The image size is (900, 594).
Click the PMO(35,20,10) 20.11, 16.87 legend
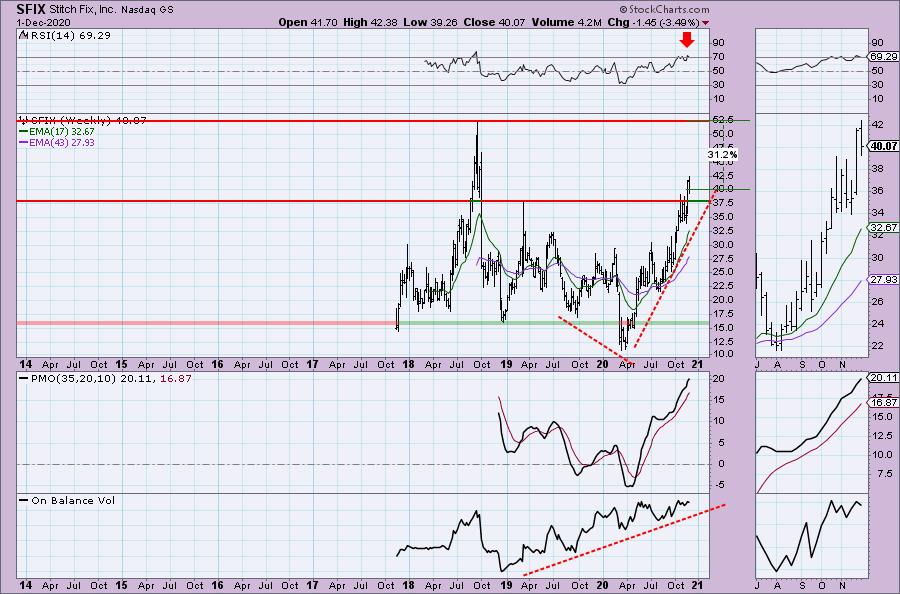(x=111, y=379)
